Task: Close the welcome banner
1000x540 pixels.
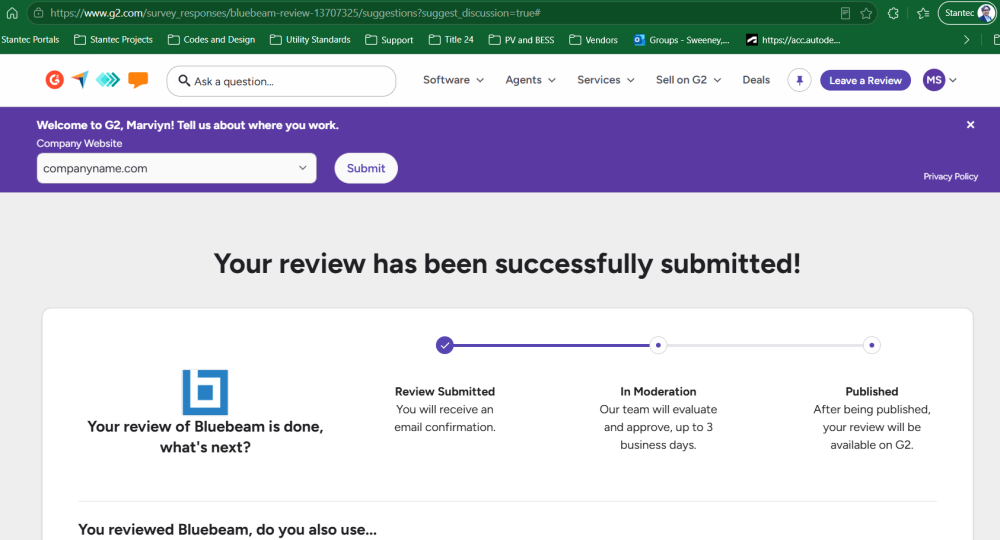Action: tap(970, 125)
